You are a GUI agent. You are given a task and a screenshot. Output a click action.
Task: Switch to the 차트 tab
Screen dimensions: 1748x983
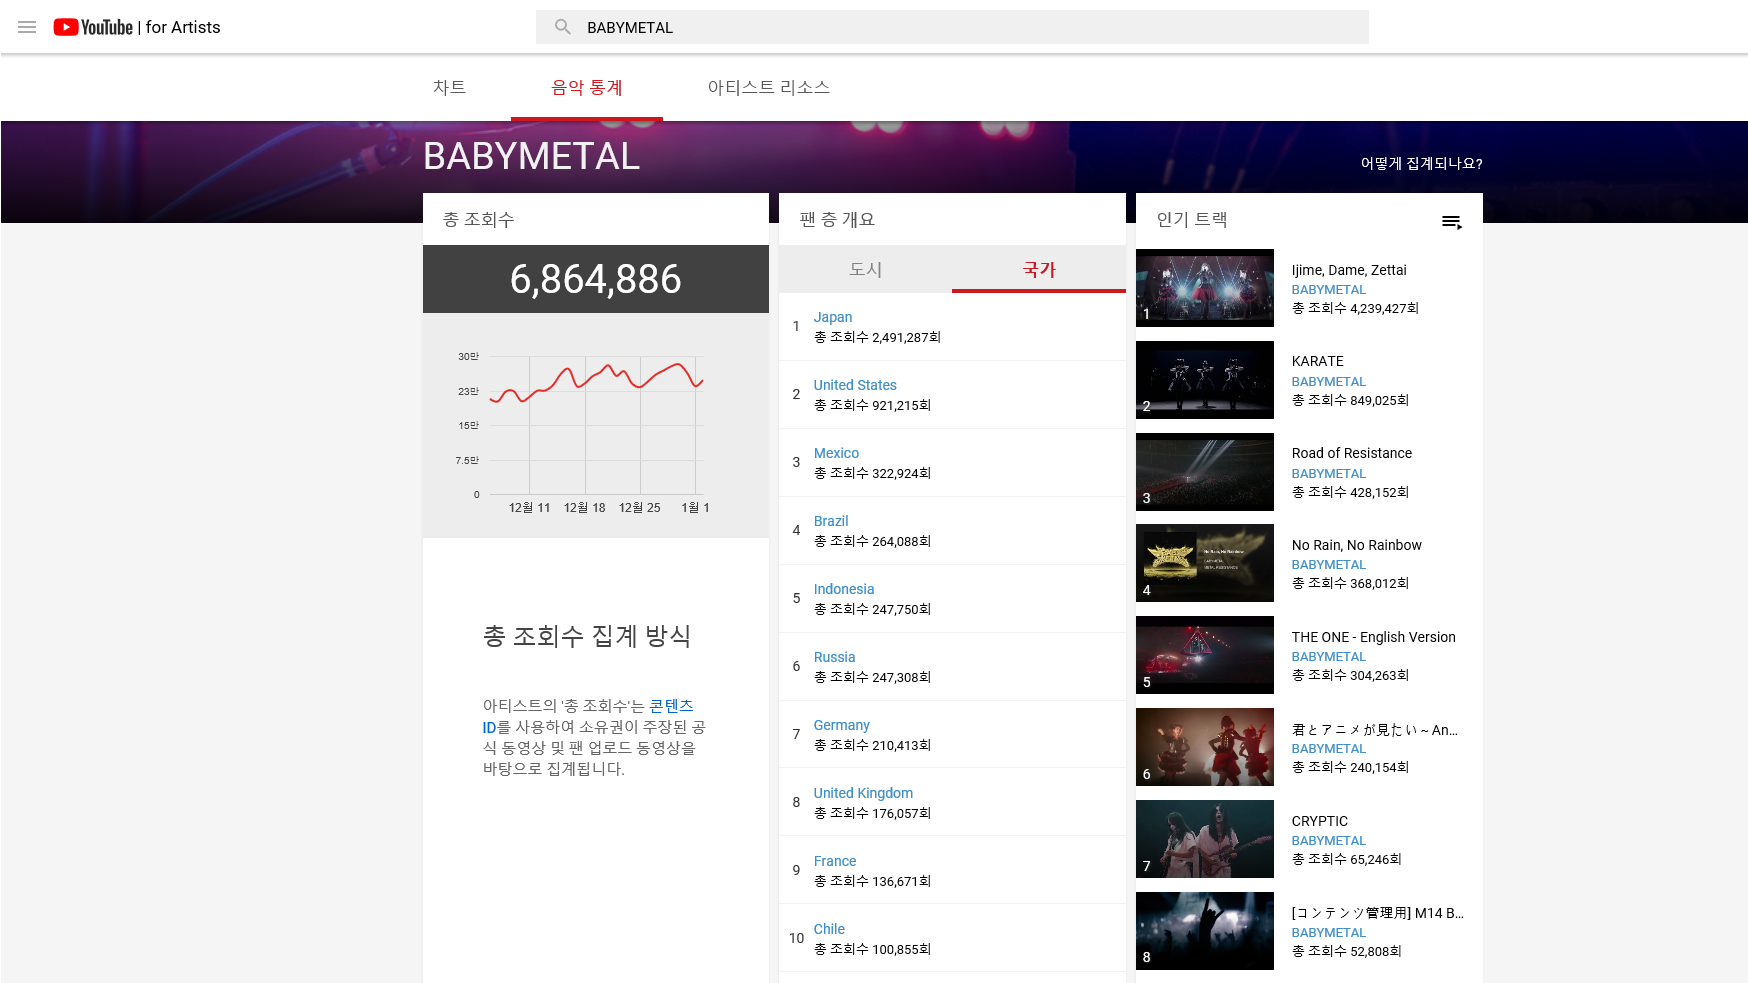[449, 88]
